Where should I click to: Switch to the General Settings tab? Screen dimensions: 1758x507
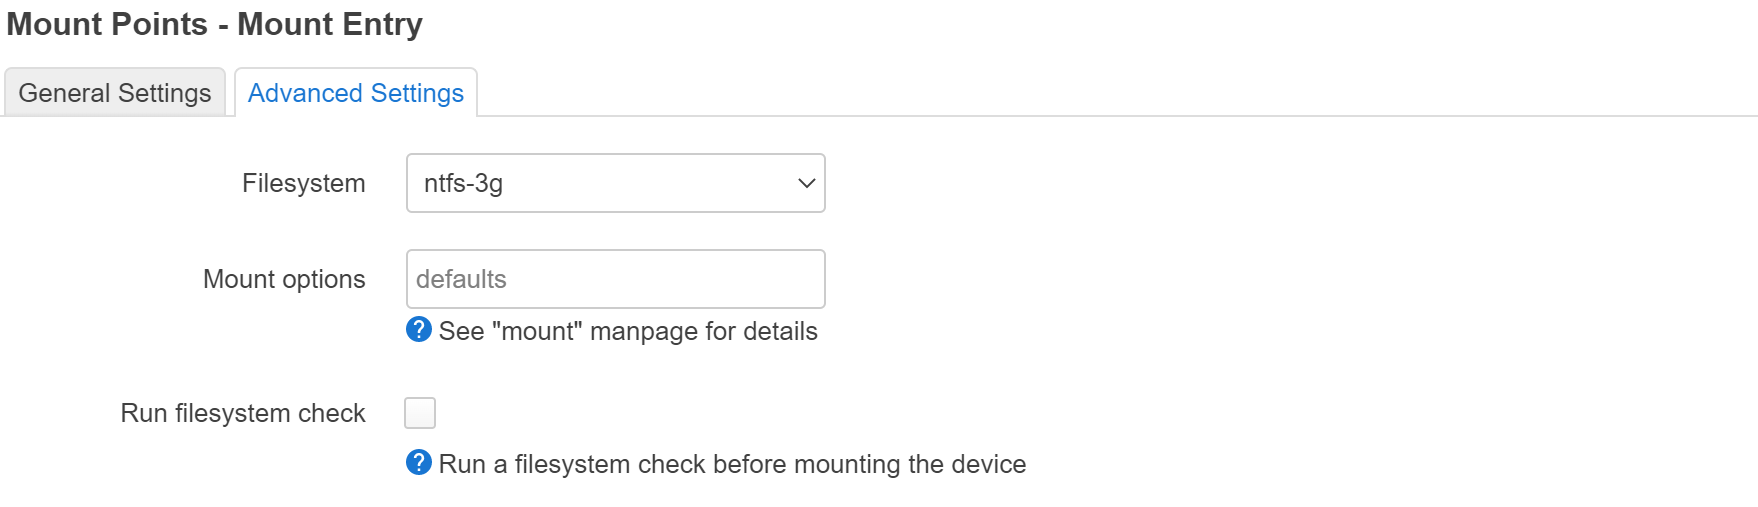click(115, 93)
